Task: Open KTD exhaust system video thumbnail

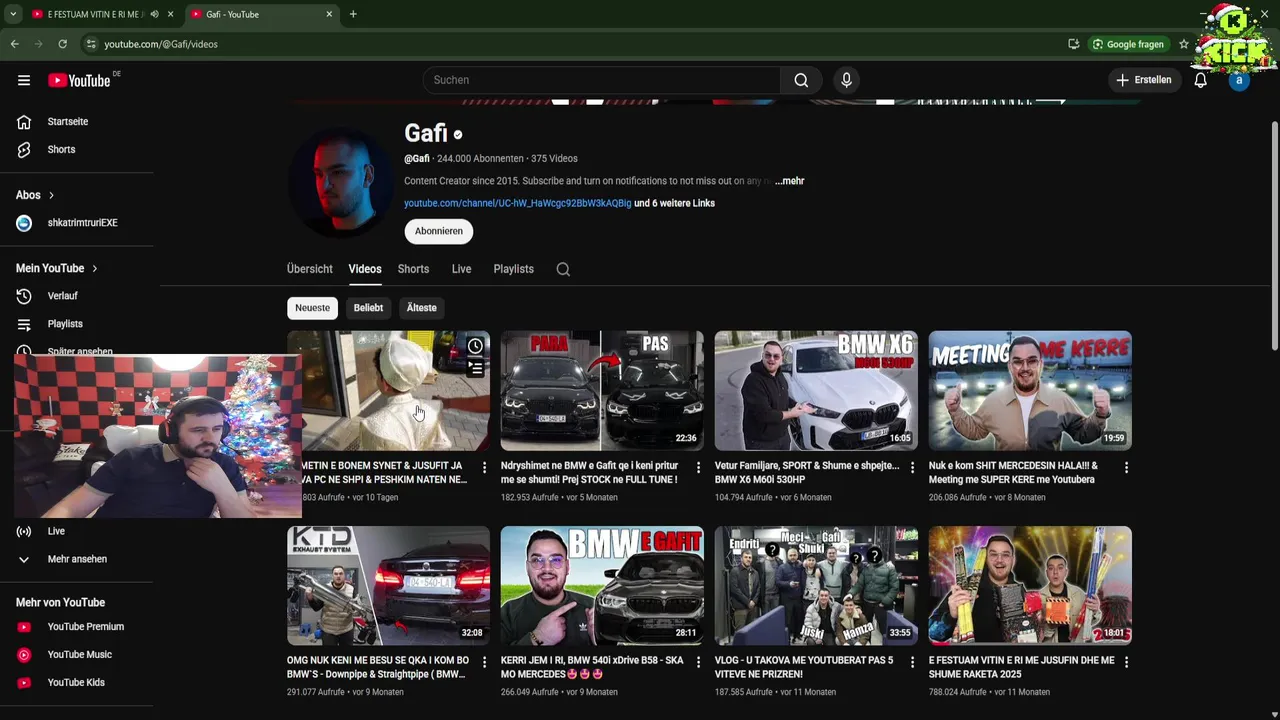Action: coord(388,586)
